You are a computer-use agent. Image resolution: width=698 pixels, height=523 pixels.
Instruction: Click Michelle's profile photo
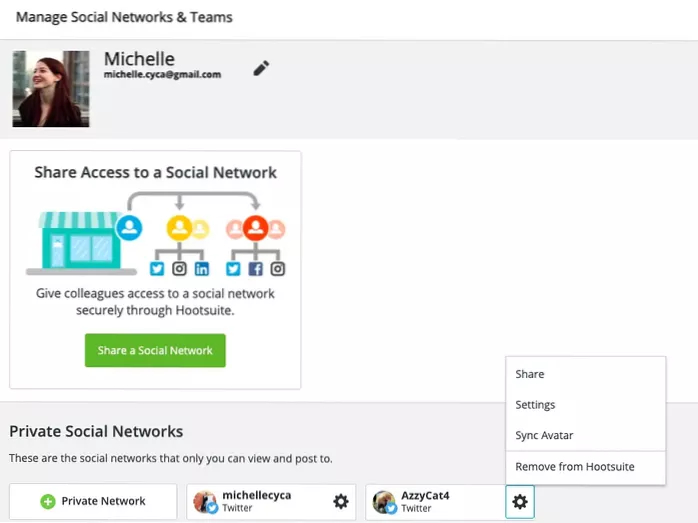click(50, 89)
